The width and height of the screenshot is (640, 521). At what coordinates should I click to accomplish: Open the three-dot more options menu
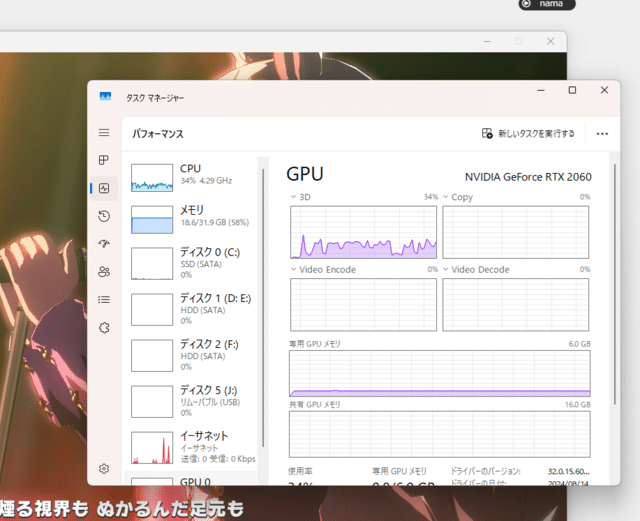(x=602, y=133)
